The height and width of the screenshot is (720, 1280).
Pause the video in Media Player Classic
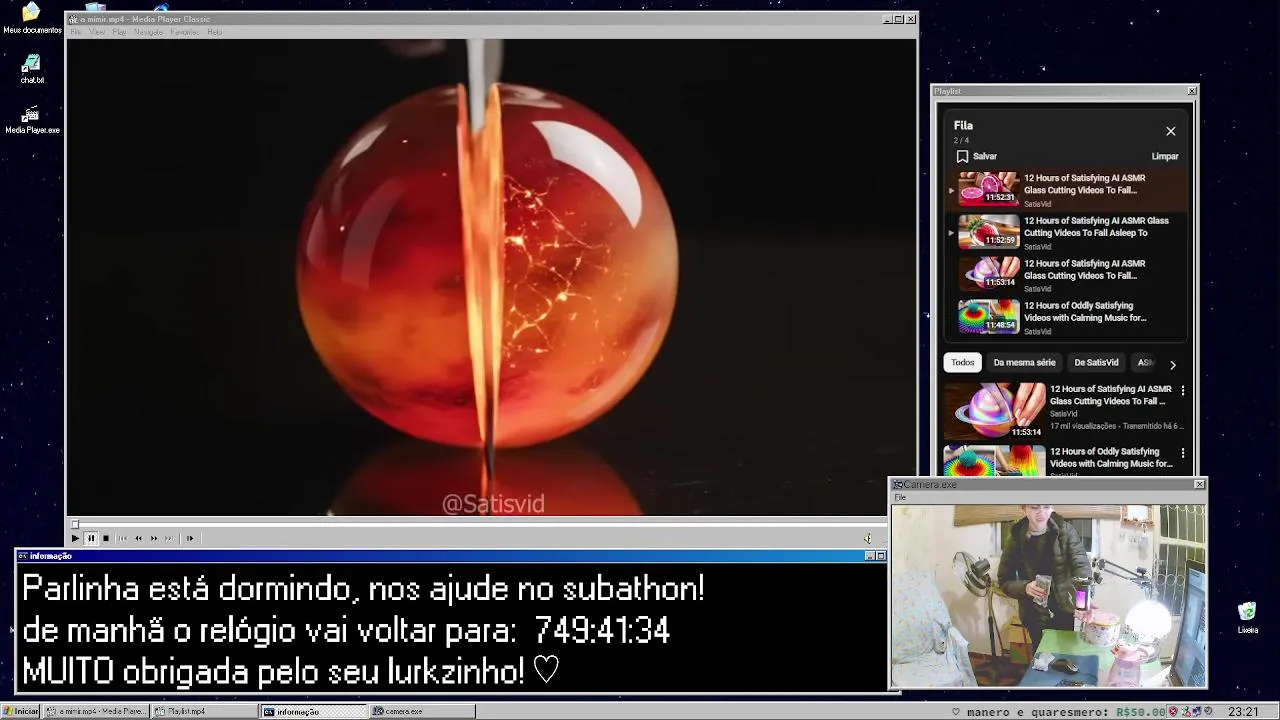tap(90, 538)
